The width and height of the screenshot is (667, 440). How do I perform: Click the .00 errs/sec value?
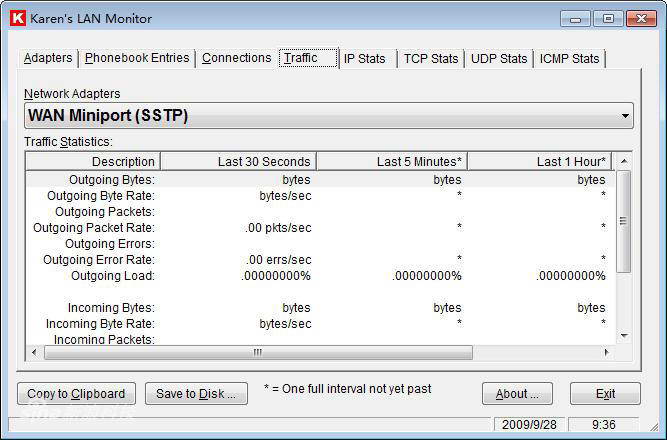(278, 260)
